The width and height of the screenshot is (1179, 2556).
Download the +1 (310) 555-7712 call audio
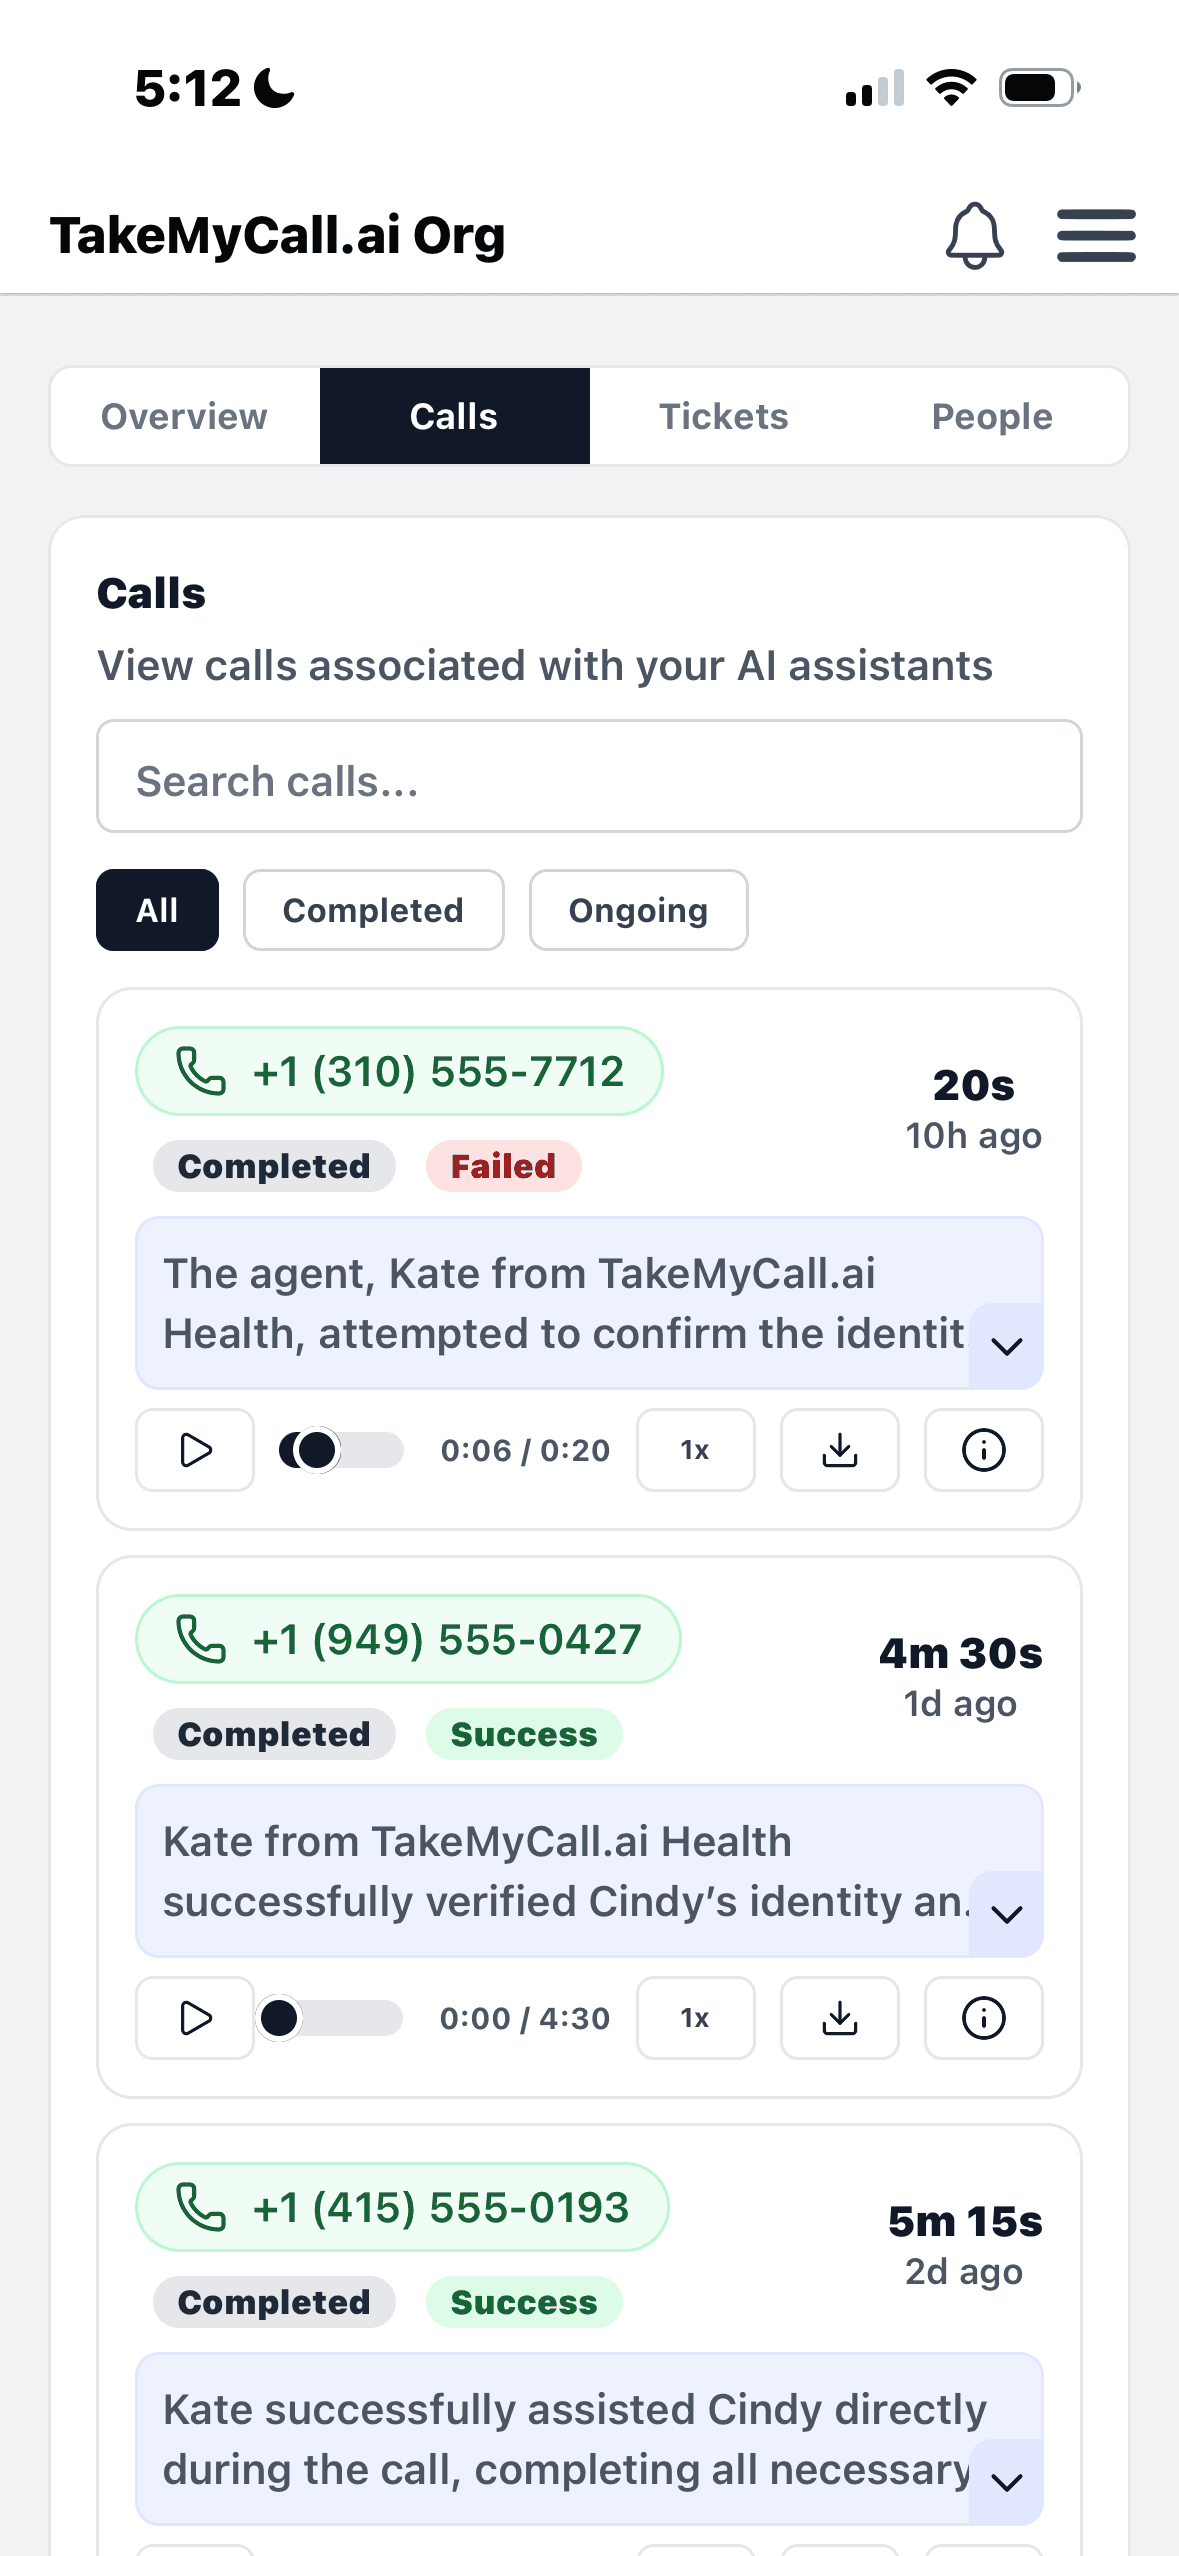click(x=839, y=1450)
